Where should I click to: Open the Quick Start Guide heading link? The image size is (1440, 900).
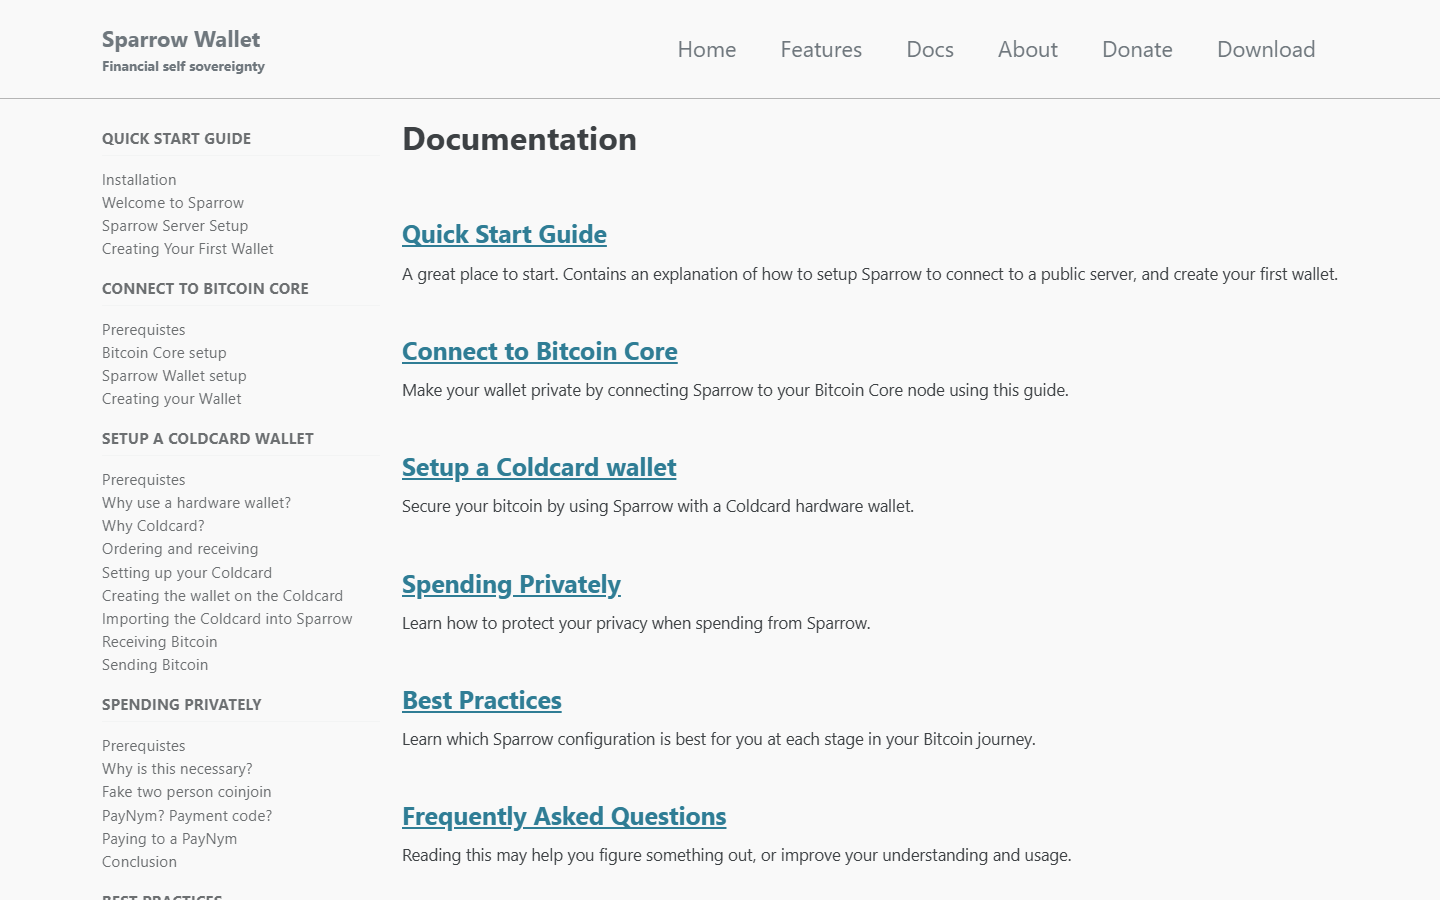point(504,234)
